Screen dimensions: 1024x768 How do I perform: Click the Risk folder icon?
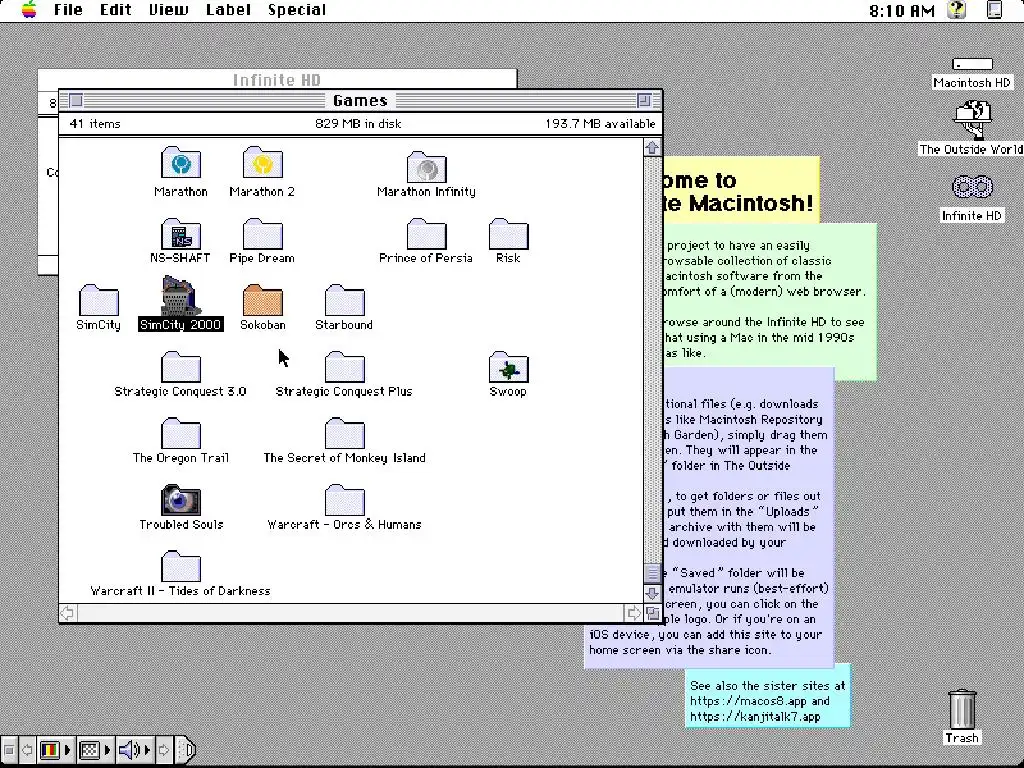(x=508, y=234)
